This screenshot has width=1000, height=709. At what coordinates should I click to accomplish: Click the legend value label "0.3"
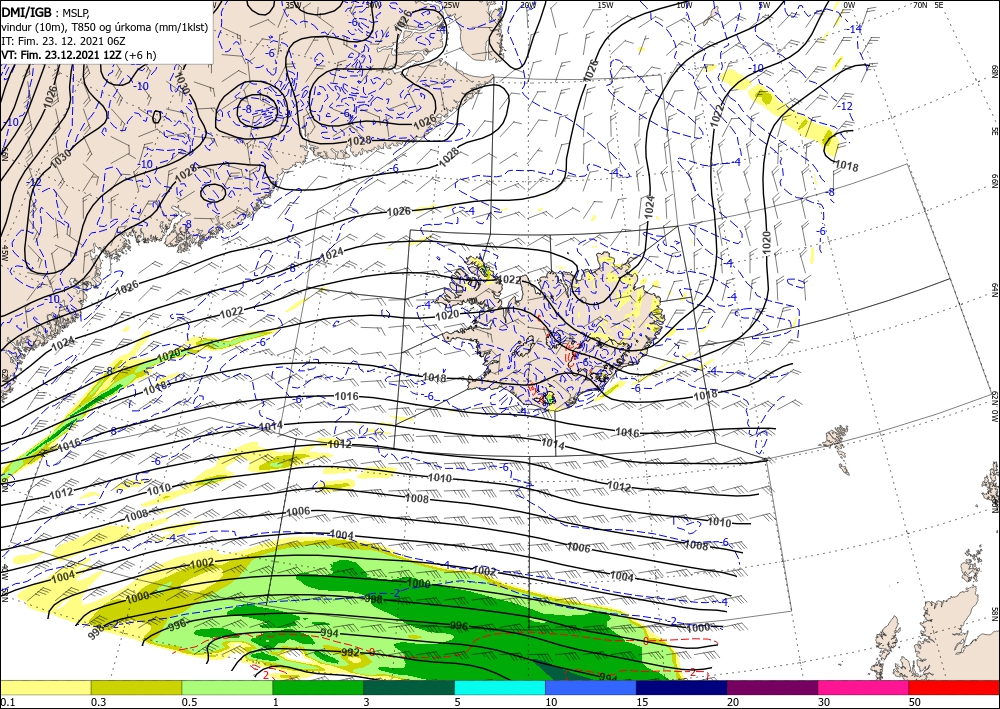(x=98, y=702)
